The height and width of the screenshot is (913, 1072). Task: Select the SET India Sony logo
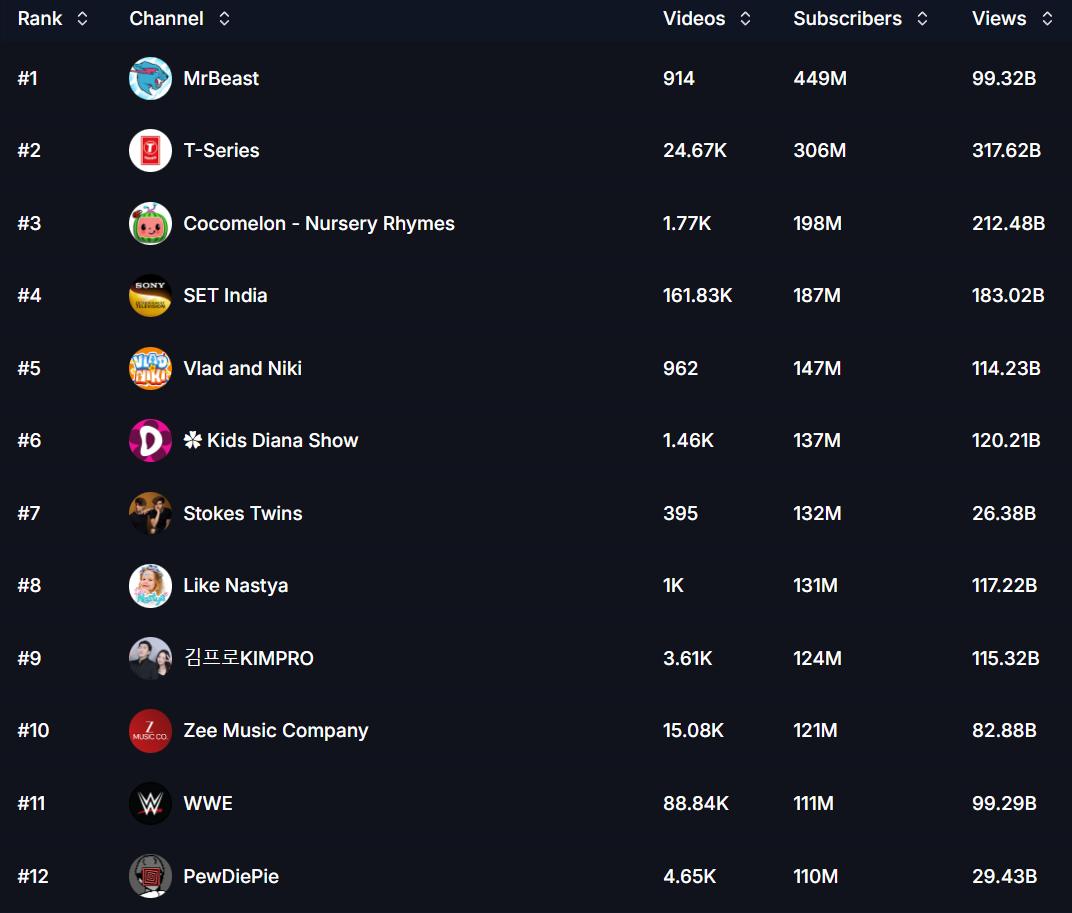(150, 296)
